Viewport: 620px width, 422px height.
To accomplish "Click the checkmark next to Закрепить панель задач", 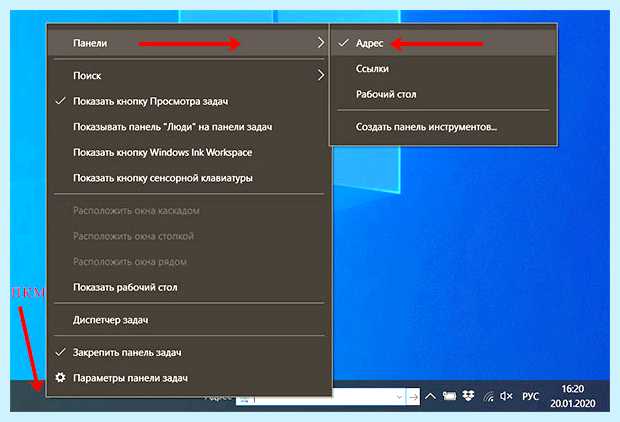I will click(x=60, y=352).
